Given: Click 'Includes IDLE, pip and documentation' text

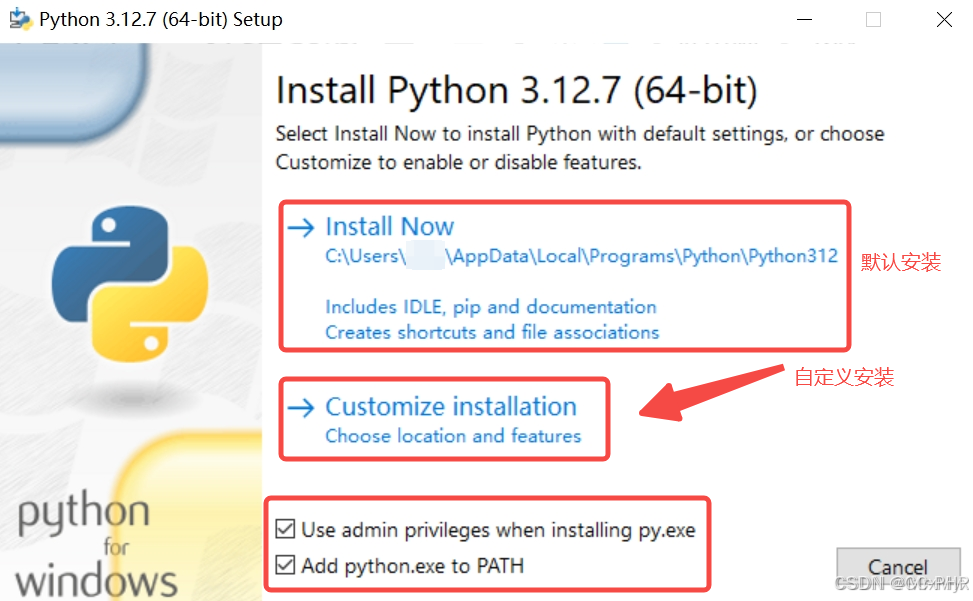Looking at the screenshot, I should (491, 307).
